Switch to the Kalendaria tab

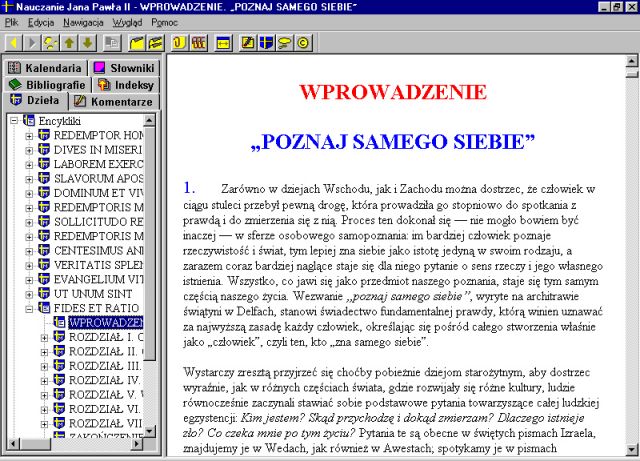(x=45, y=68)
